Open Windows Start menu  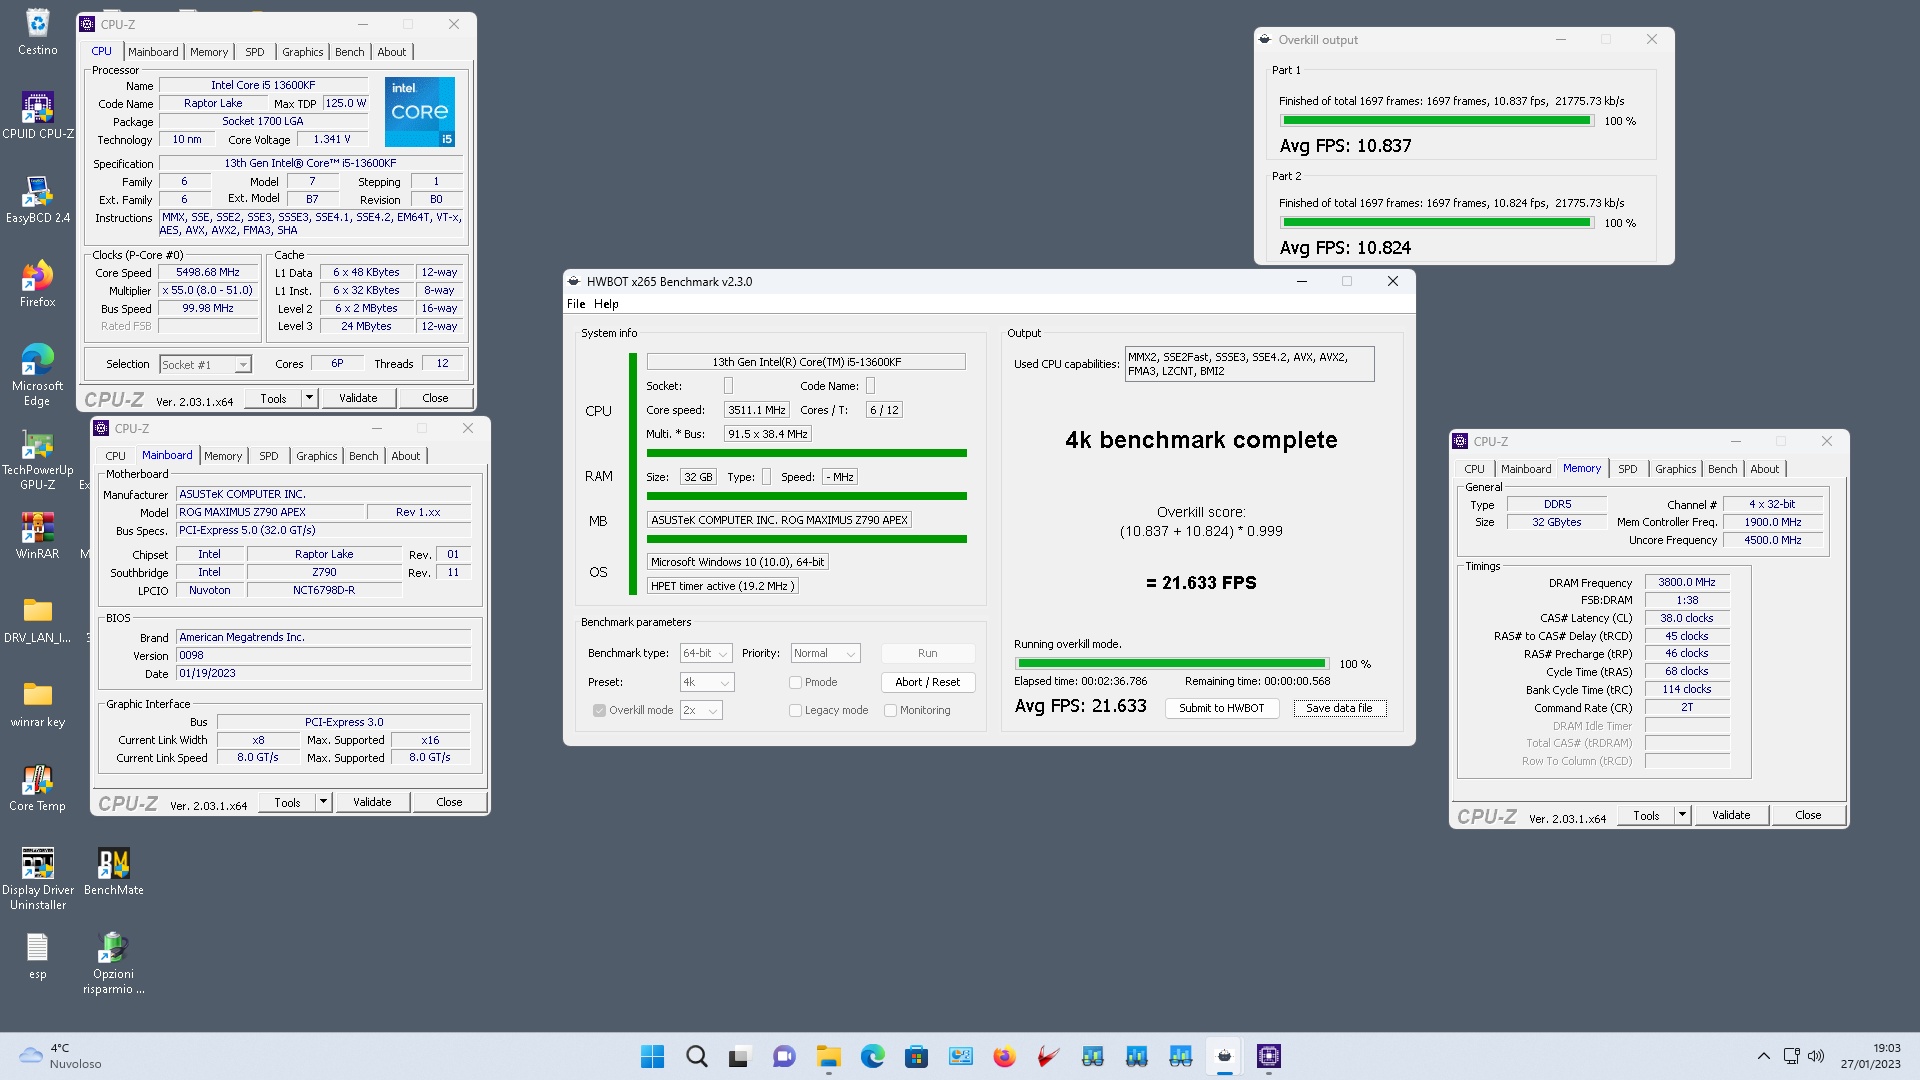pyautogui.click(x=652, y=1056)
